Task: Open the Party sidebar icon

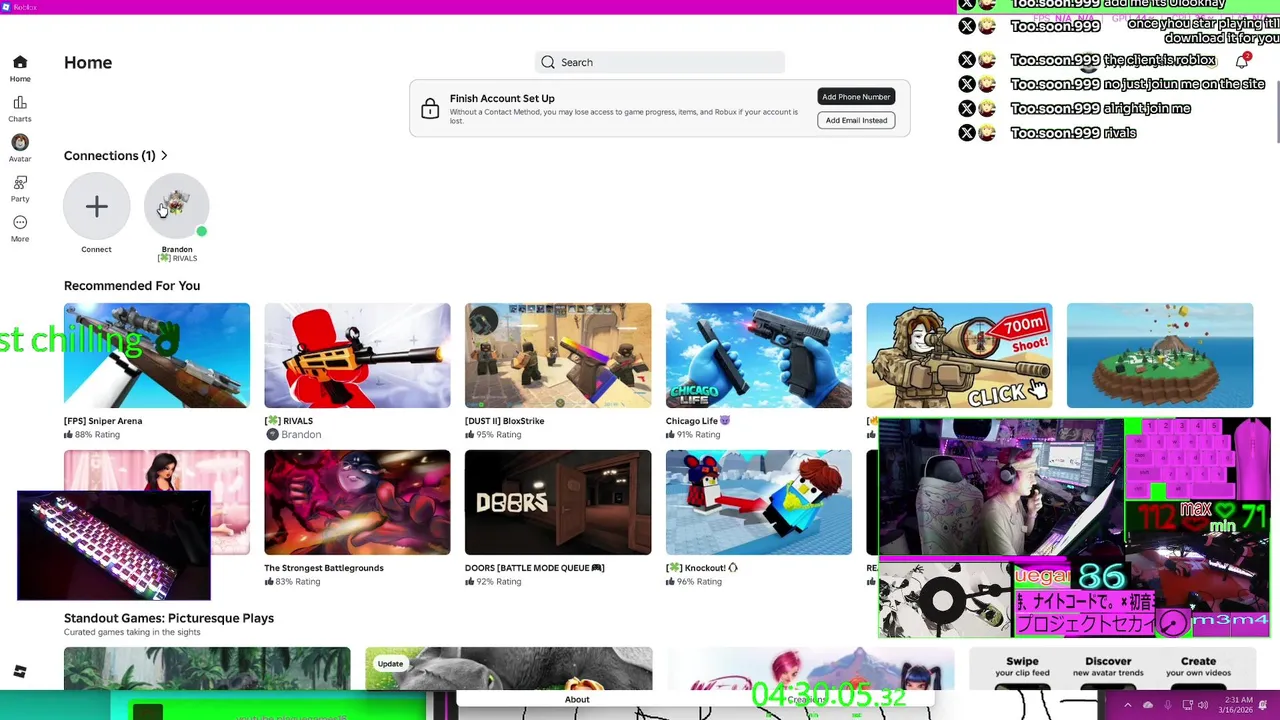Action: 20,183
